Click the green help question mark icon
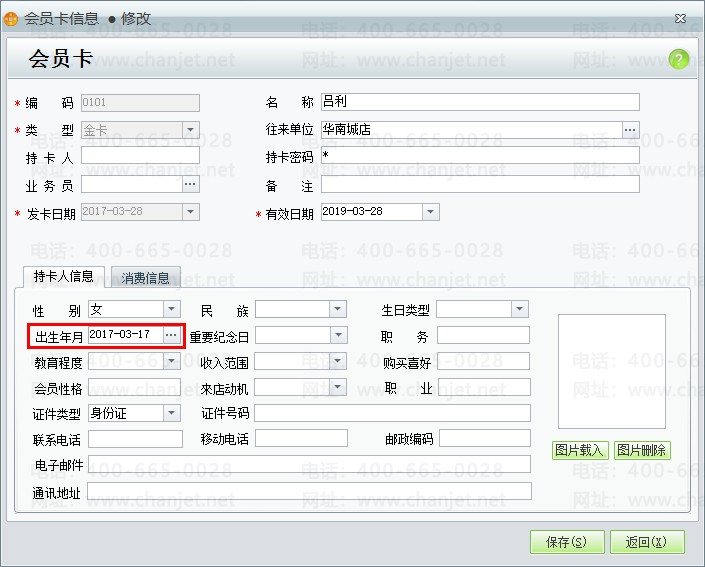705x567 pixels. (679, 60)
